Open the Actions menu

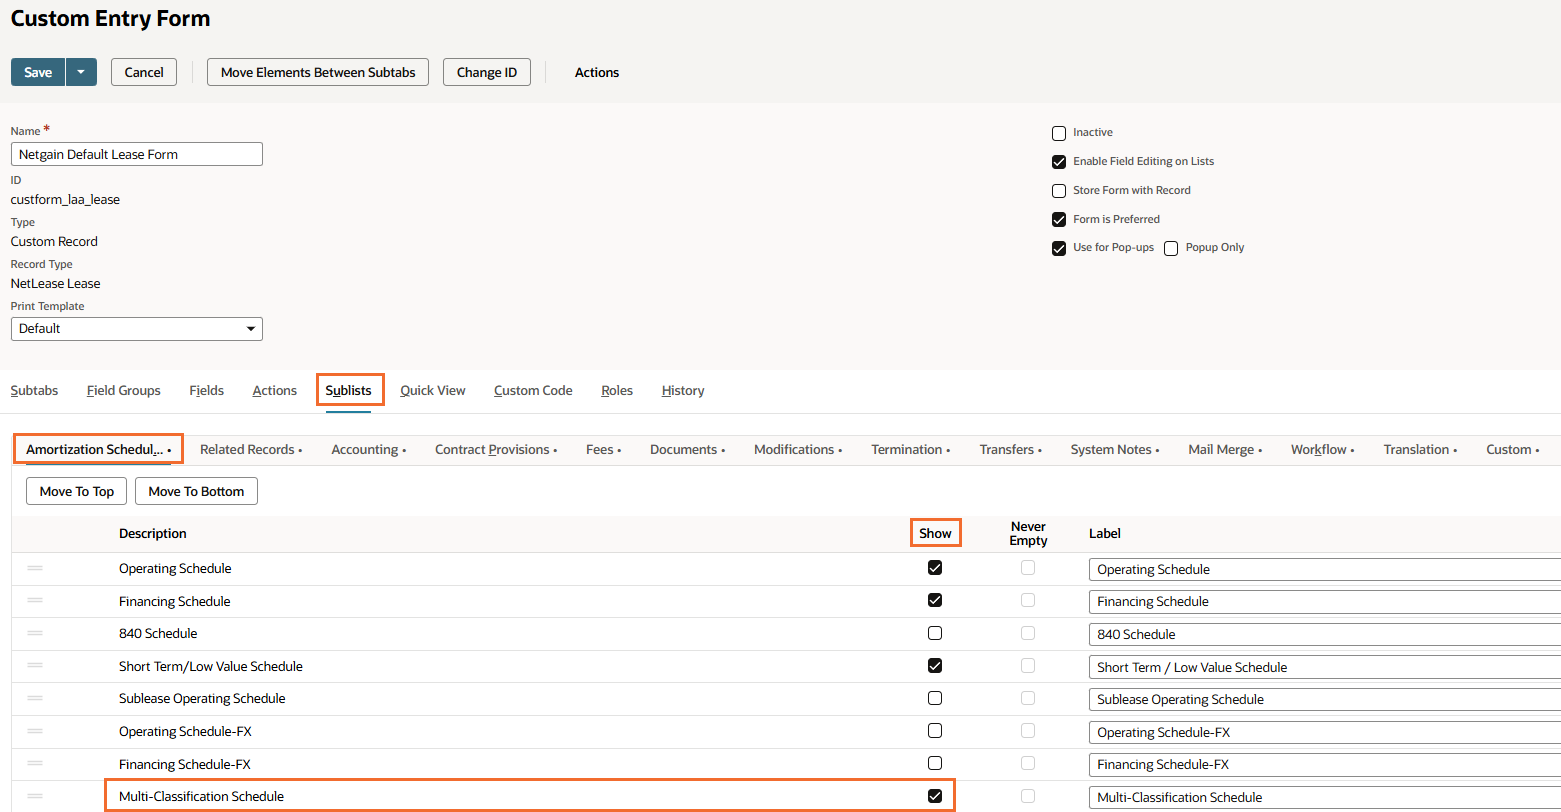[x=596, y=72]
